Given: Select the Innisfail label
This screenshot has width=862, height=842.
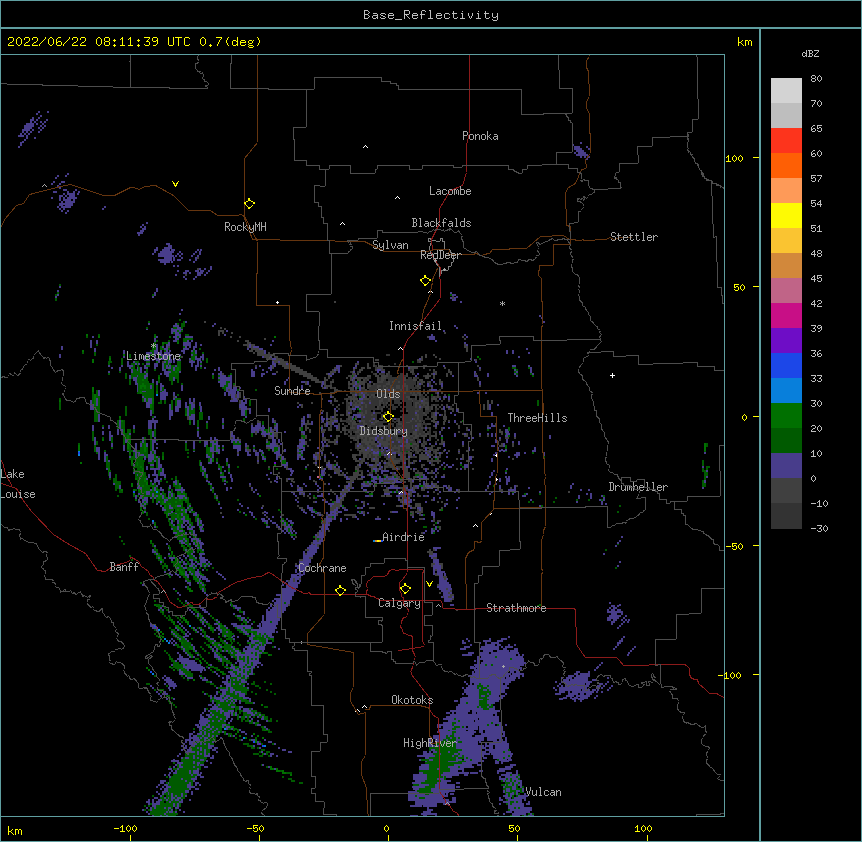Looking at the screenshot, I should (415, 326).
